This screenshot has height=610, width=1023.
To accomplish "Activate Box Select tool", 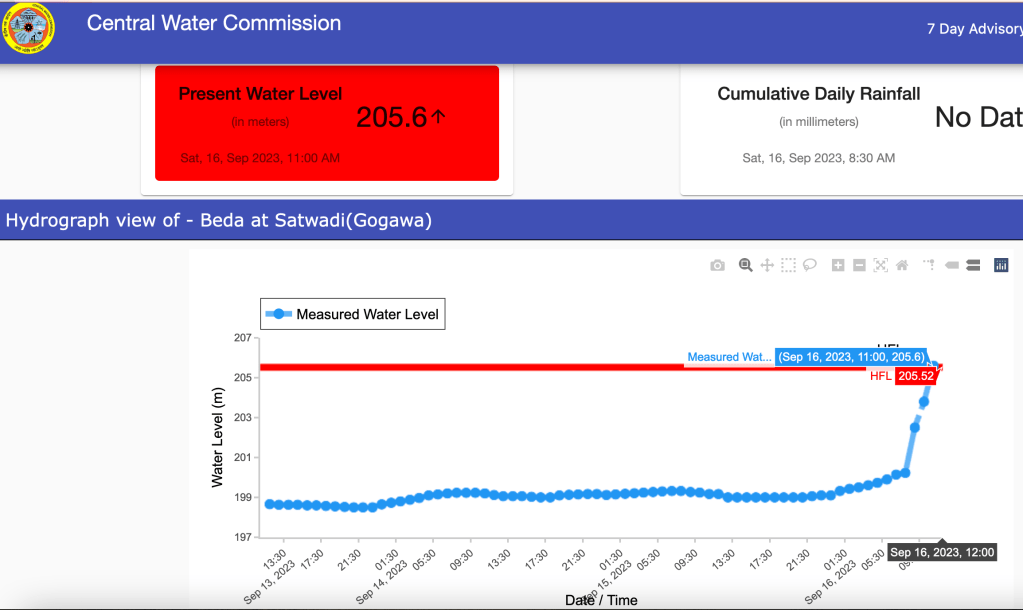I will (x=788, y=265).
